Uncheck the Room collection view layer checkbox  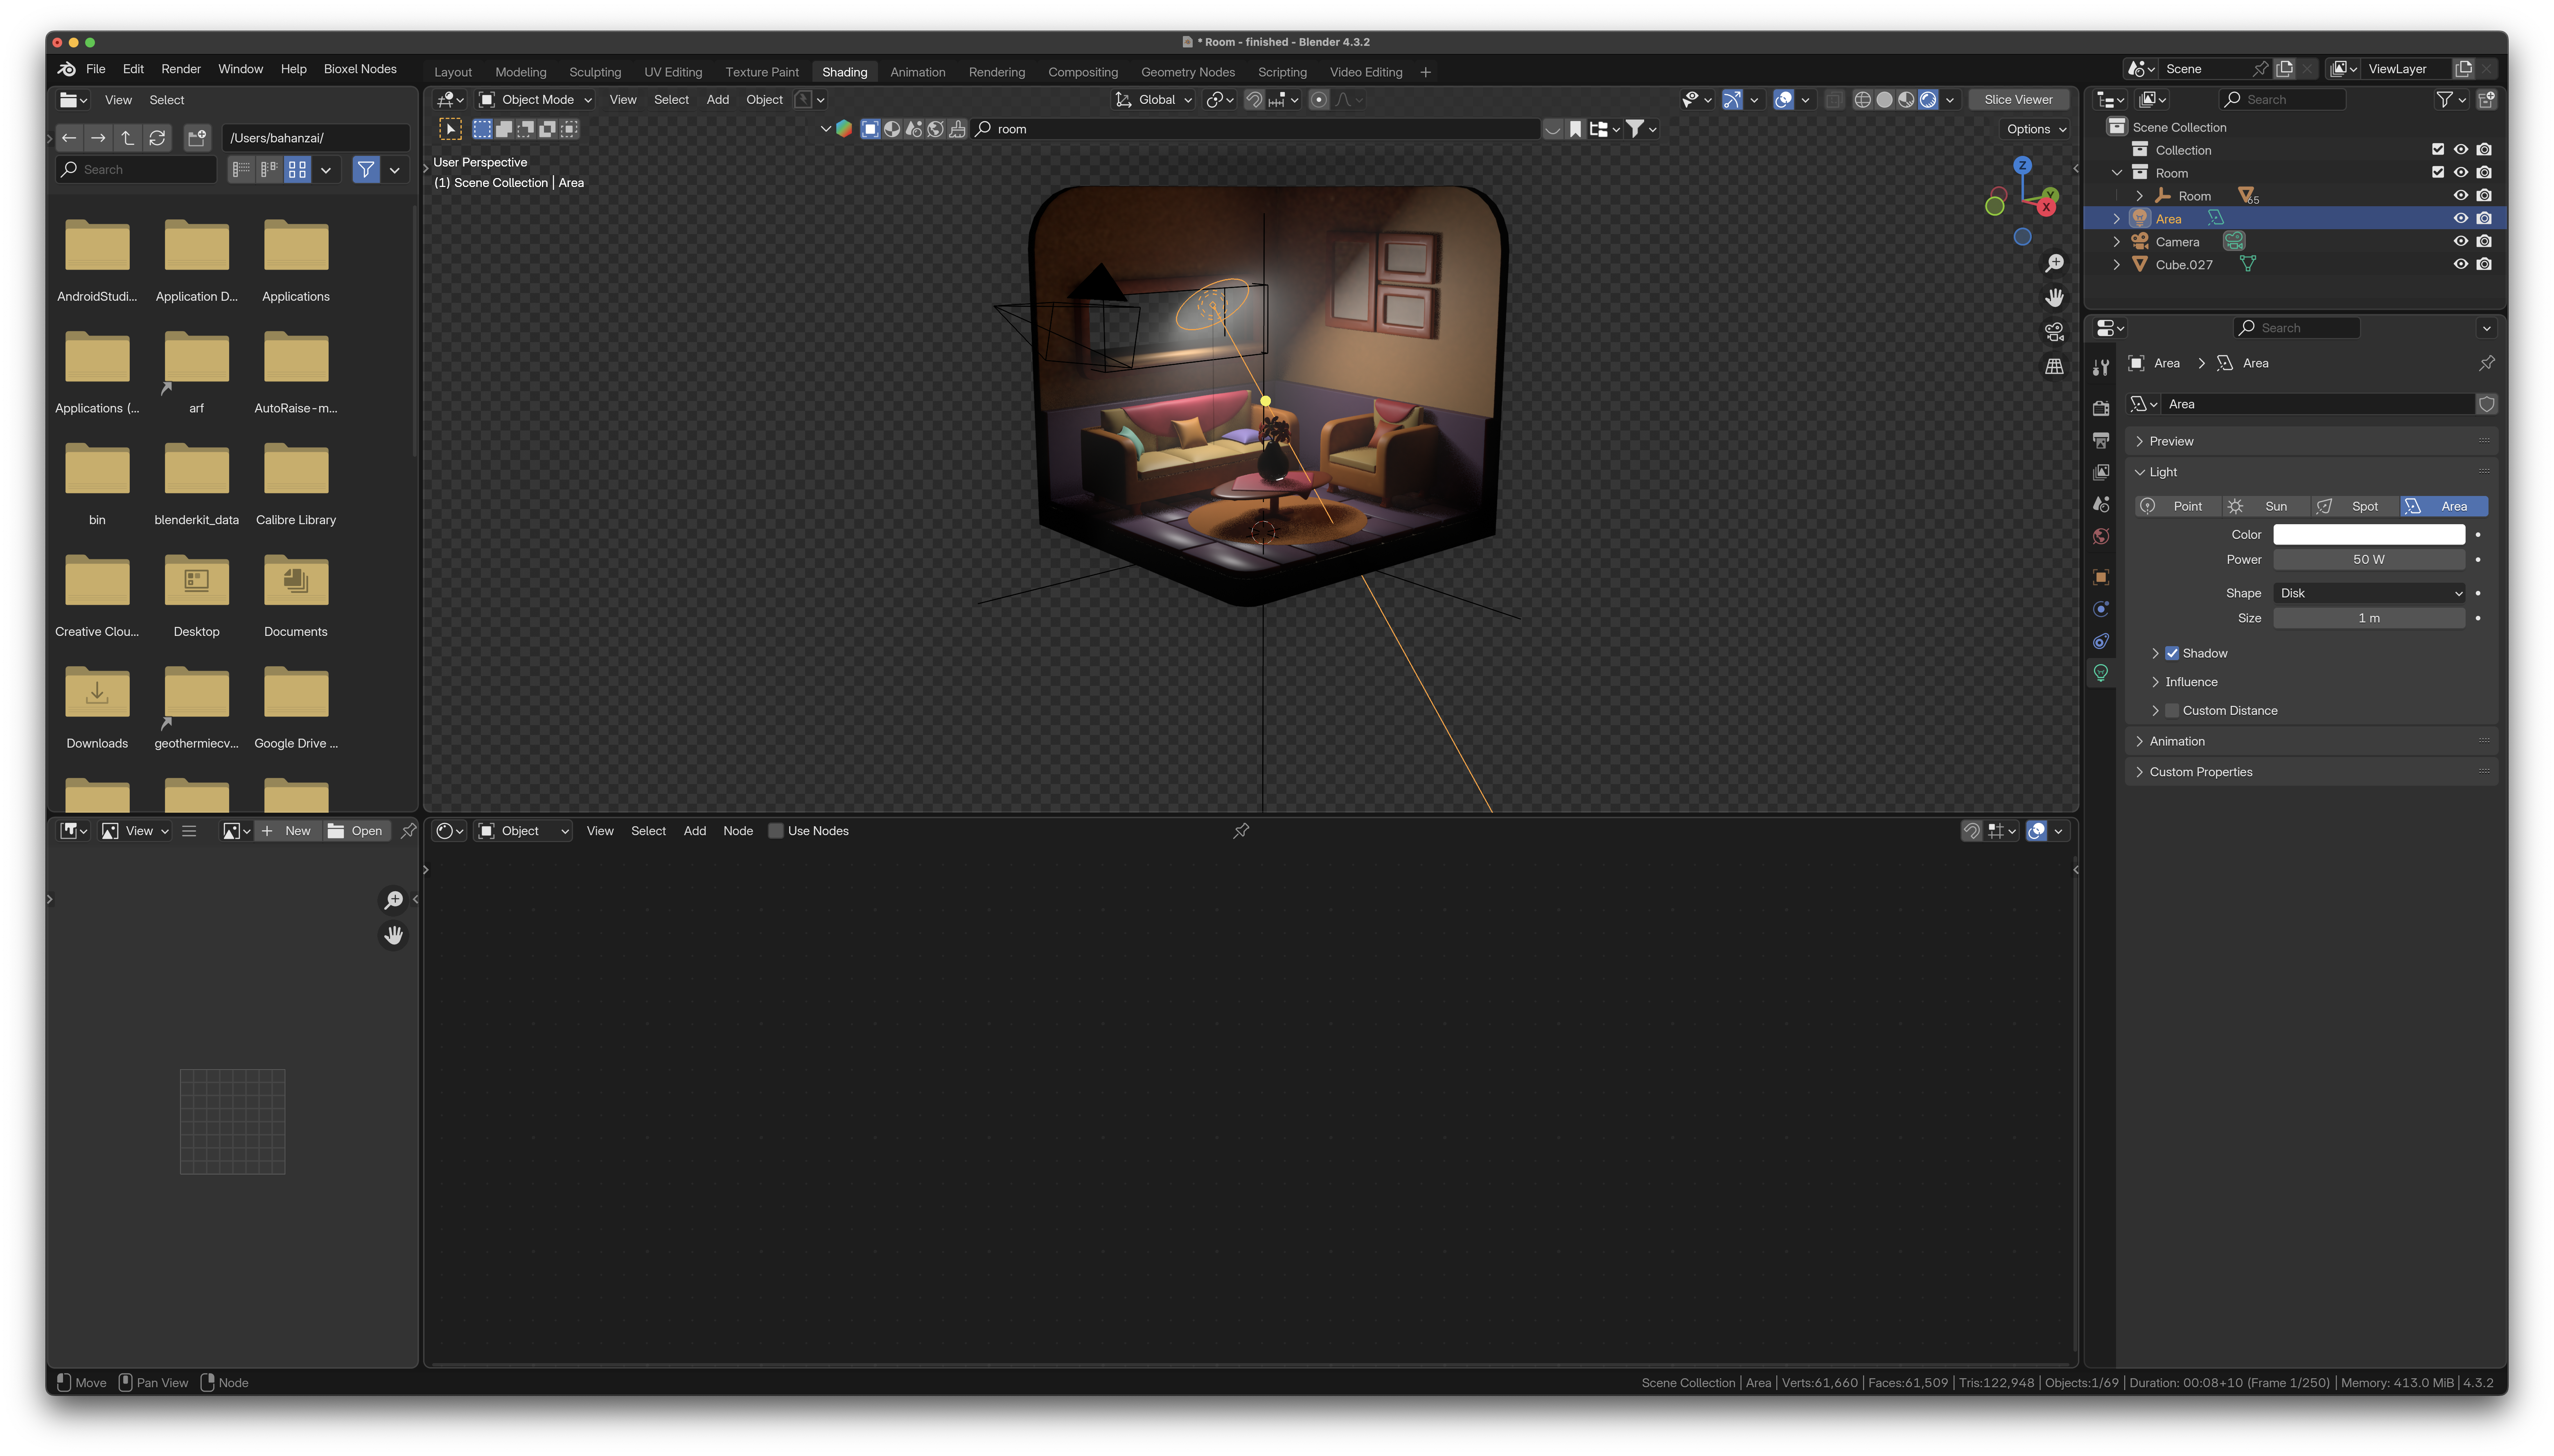point(2438,173)
